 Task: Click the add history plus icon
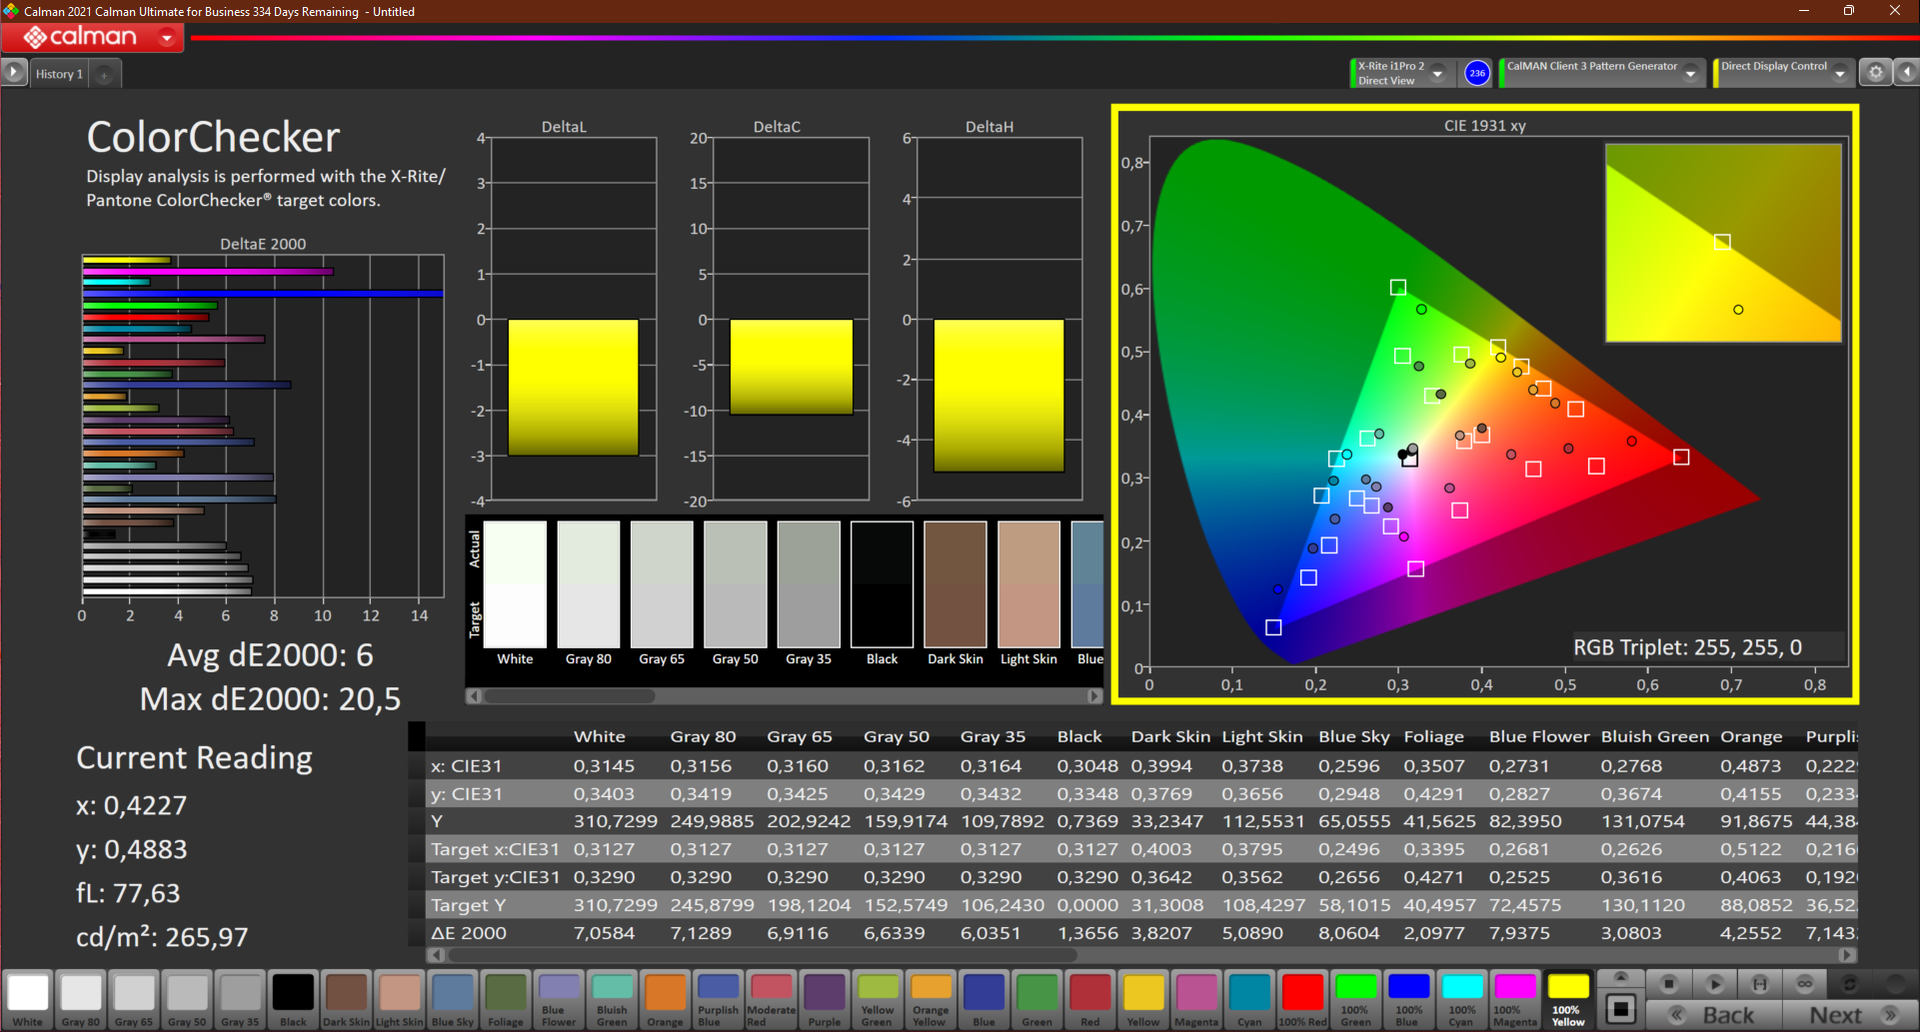[x=104, y=74]
